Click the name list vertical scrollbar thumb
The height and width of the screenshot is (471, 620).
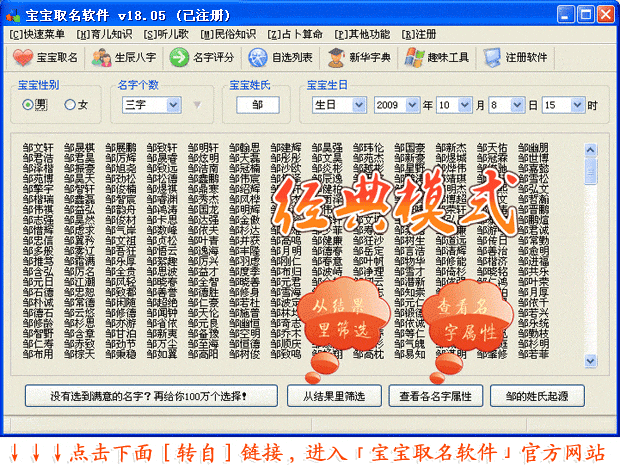click(590, 171)
